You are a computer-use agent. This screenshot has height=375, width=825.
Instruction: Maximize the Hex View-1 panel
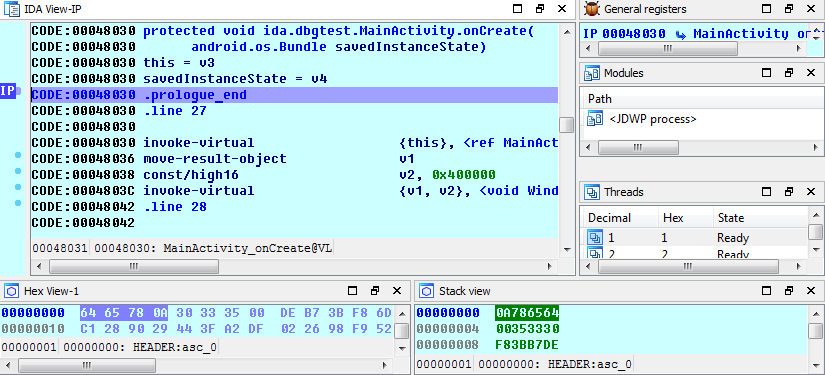(353, 291)
